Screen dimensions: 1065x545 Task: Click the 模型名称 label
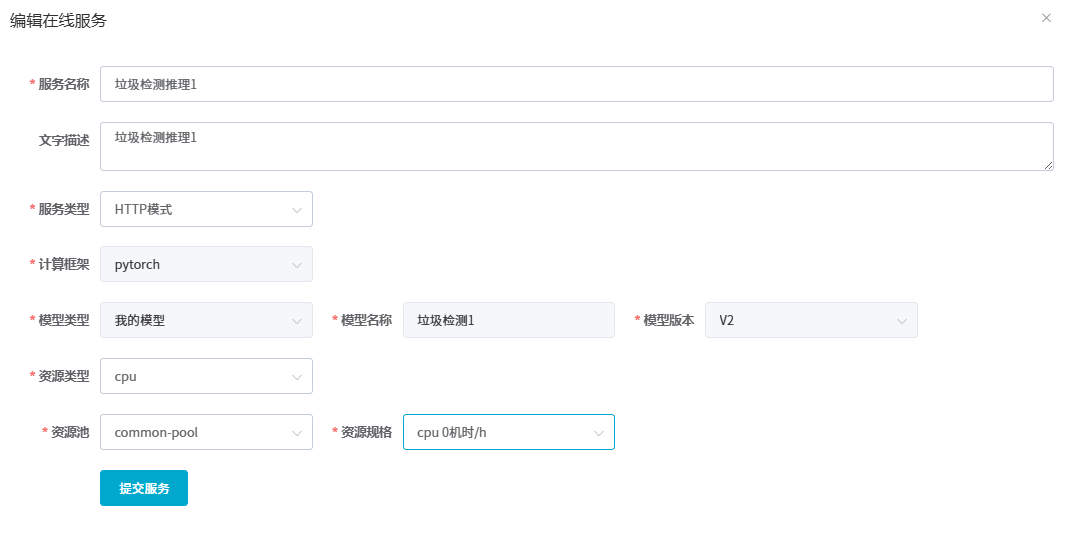[366, 321]
